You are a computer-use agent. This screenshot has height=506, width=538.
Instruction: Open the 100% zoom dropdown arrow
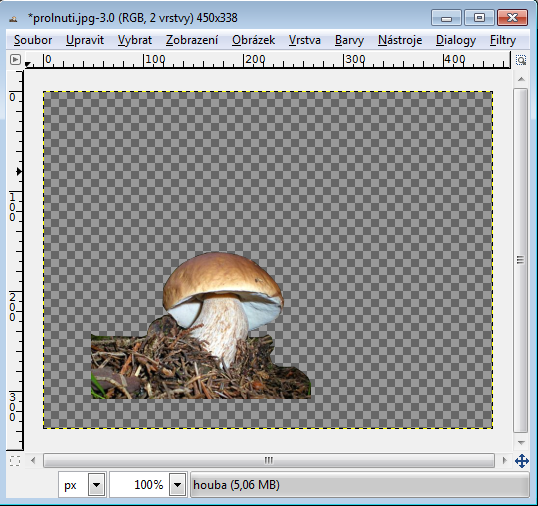click(177, 485)
